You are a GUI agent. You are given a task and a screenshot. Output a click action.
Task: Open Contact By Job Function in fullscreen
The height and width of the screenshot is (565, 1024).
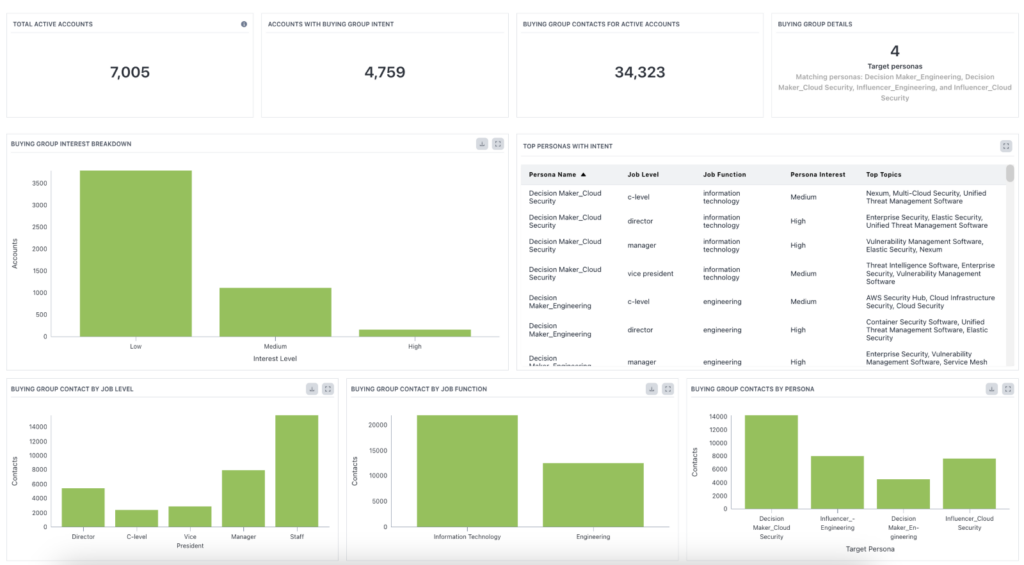[x=668, y=389]
